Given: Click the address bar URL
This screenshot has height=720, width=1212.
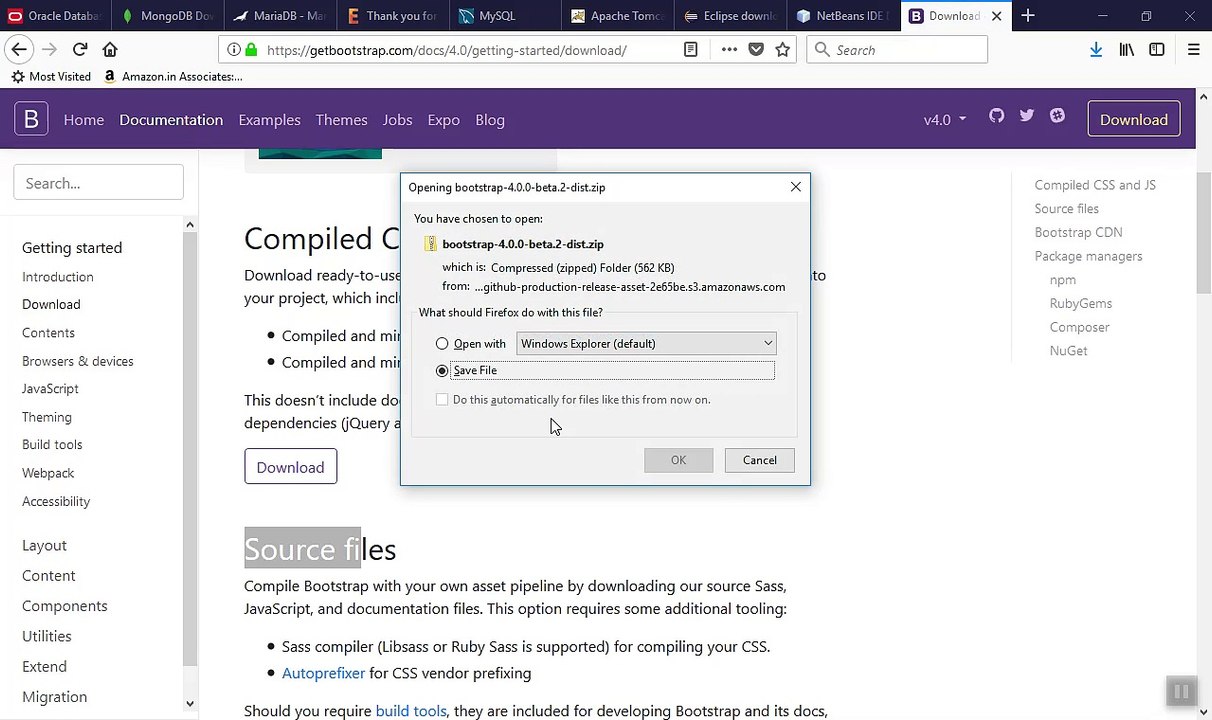Looking at the screenshot, I should [446, 50].
